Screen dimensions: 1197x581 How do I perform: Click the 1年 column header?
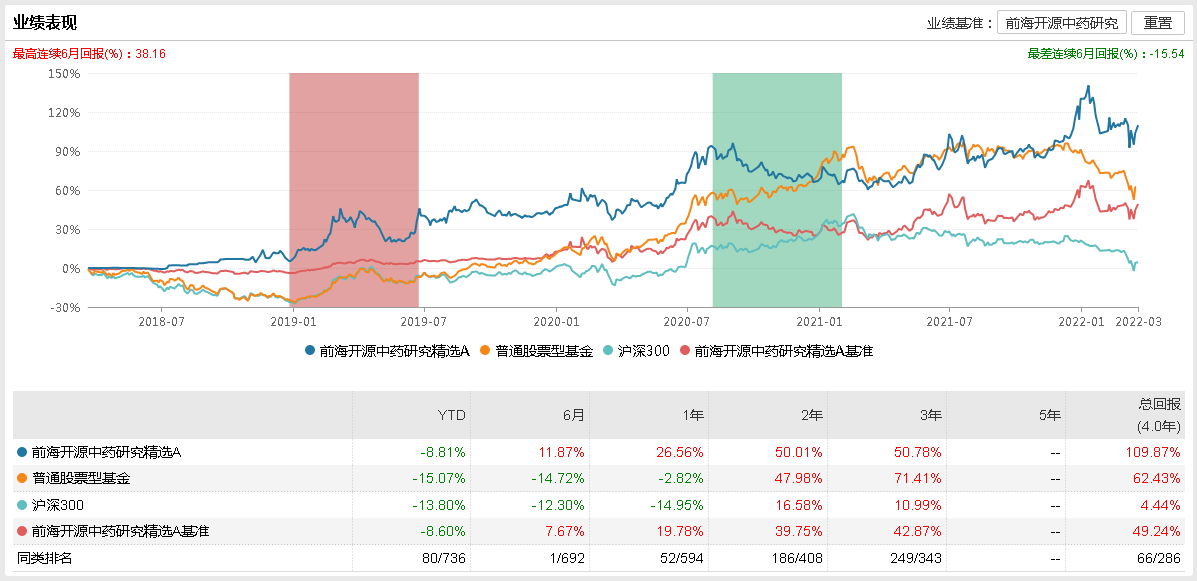(x=691, y=415)
